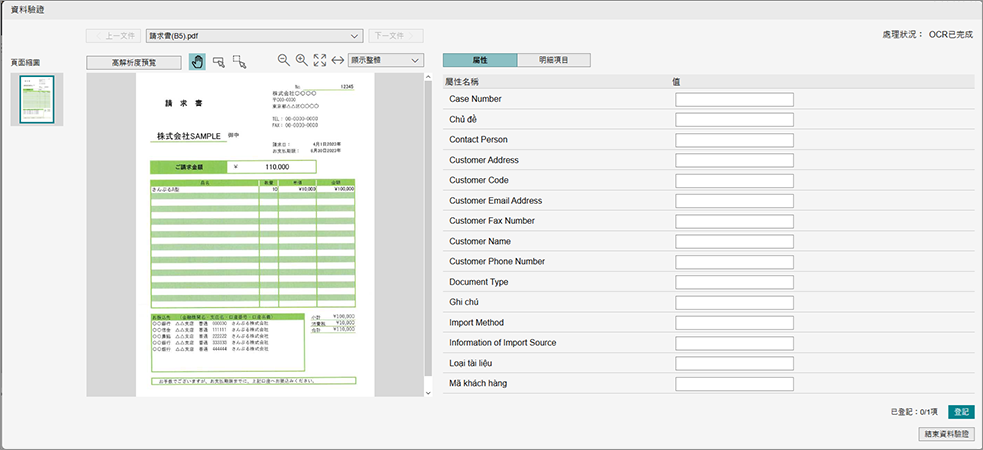Viewport: 983px width, 450px height.
Task: Click the Case Number input field
Action: pos(734,99)
